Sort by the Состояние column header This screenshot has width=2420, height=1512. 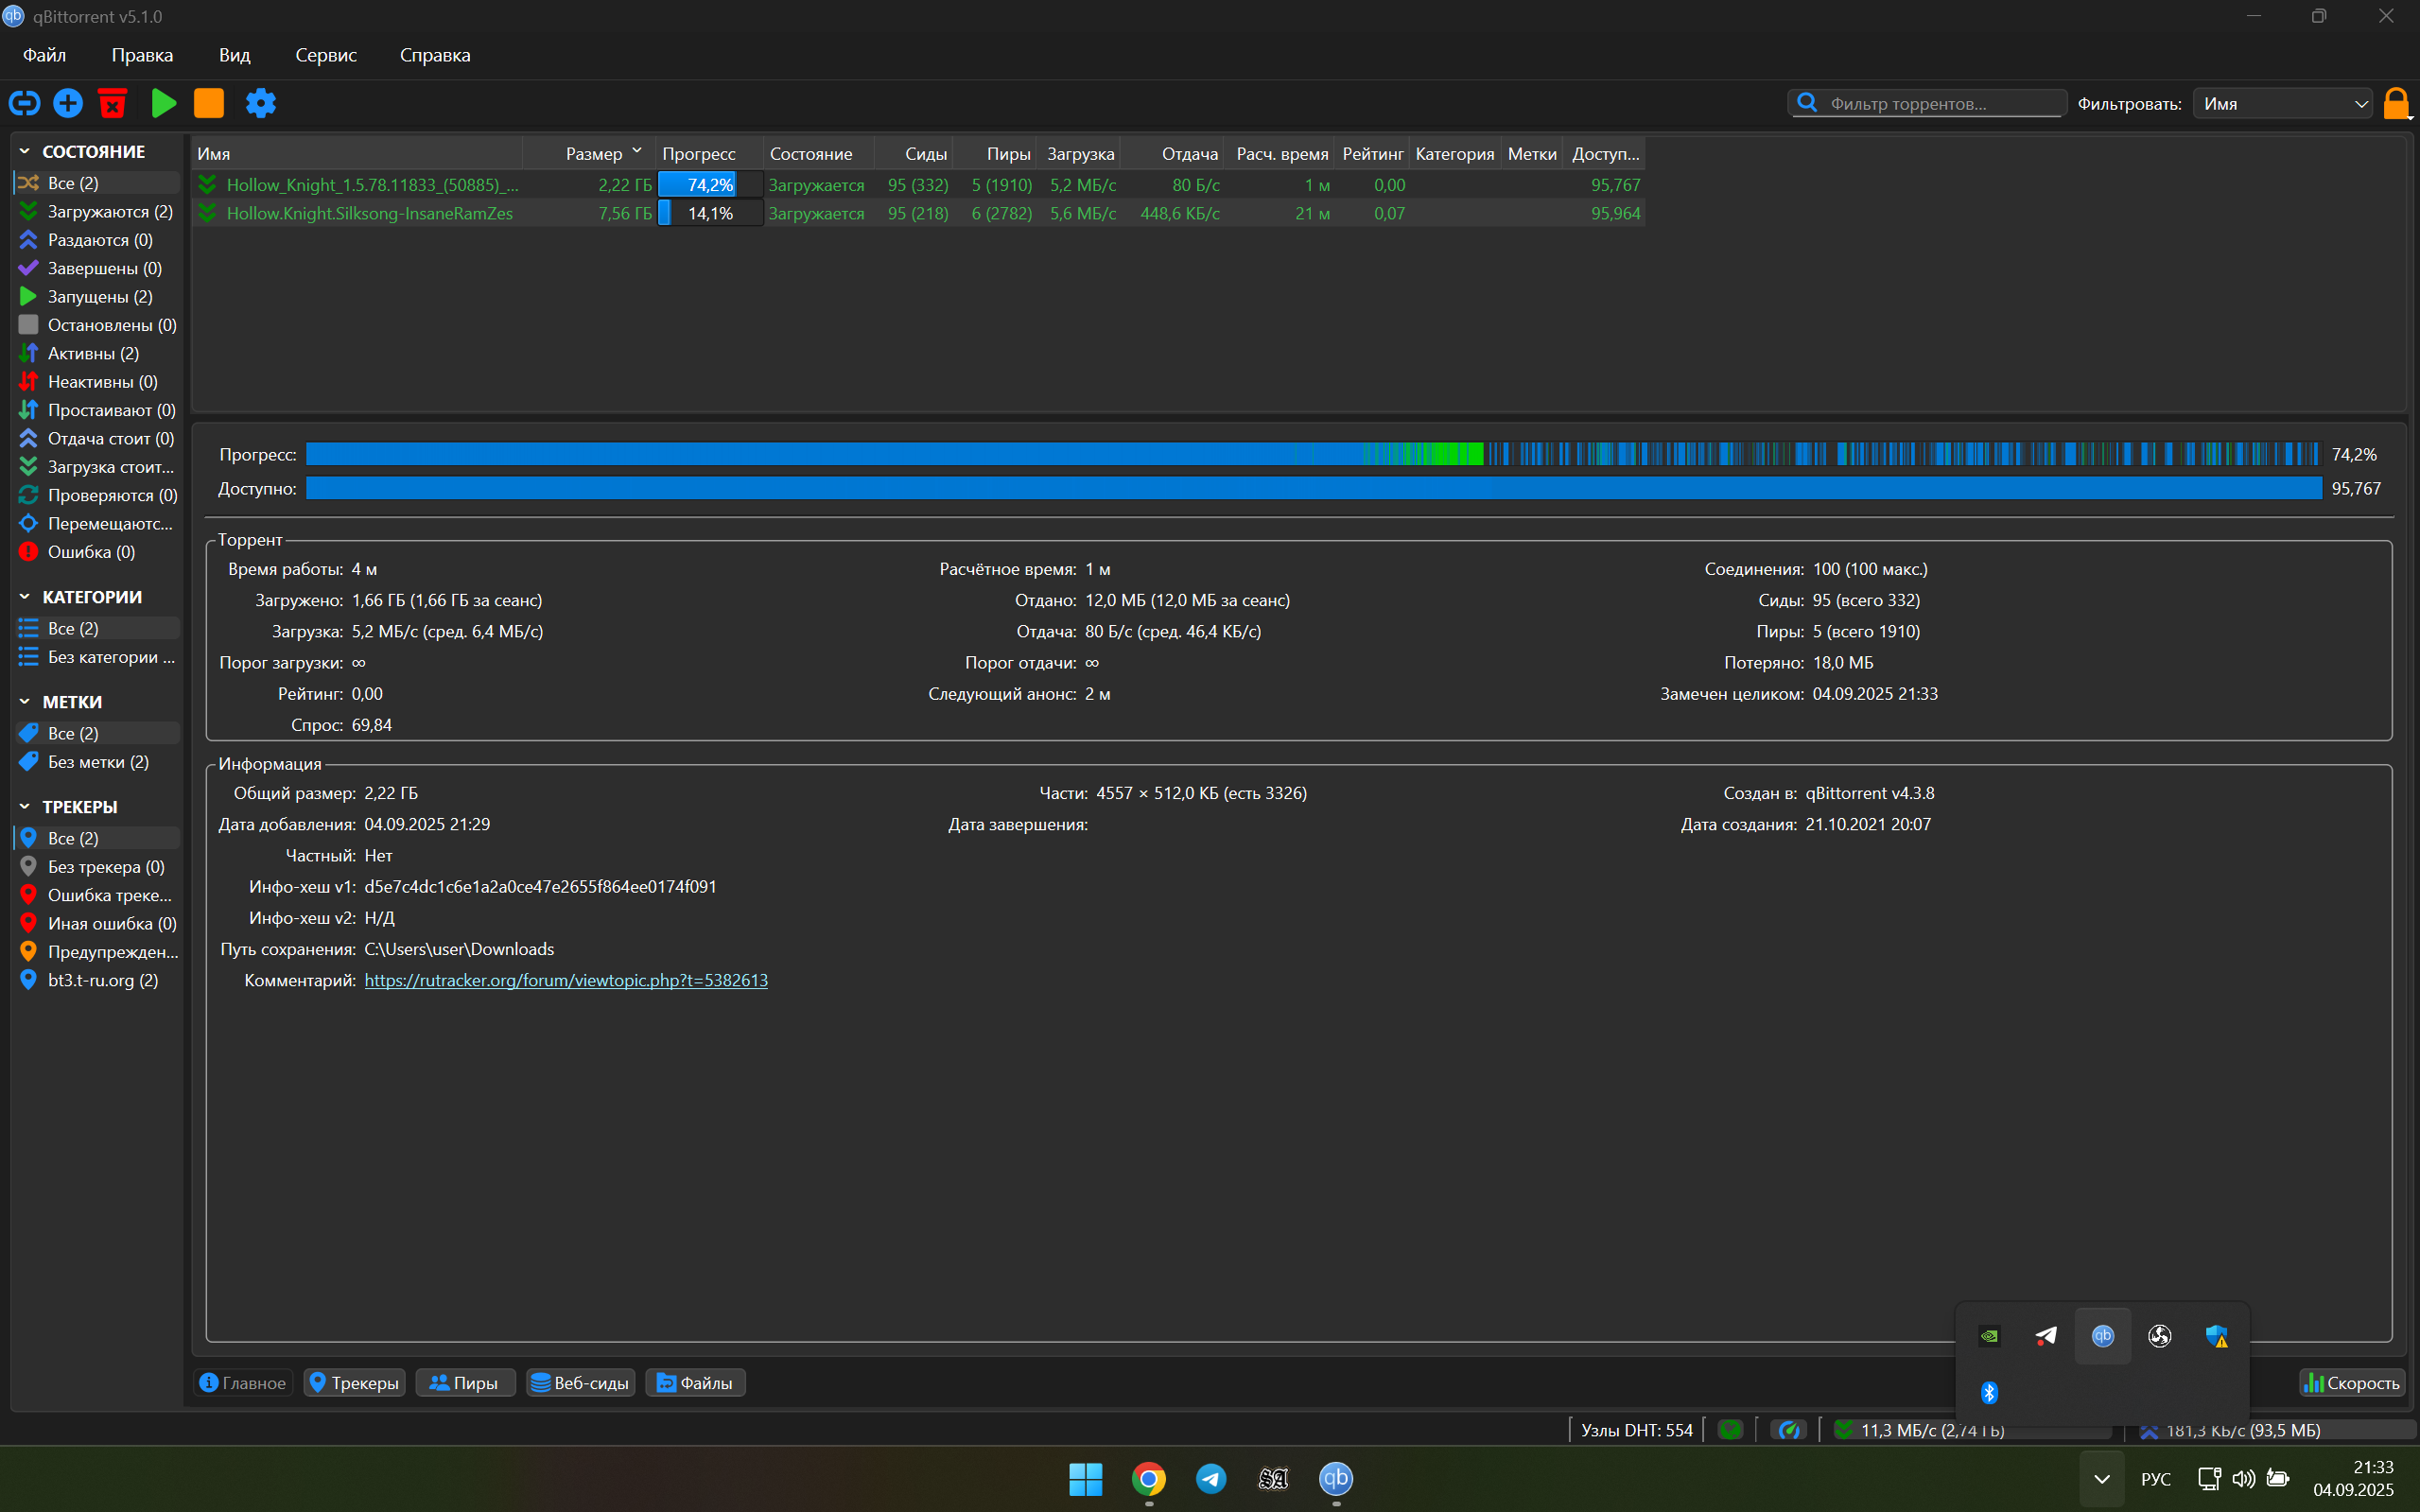coord(818,153)
